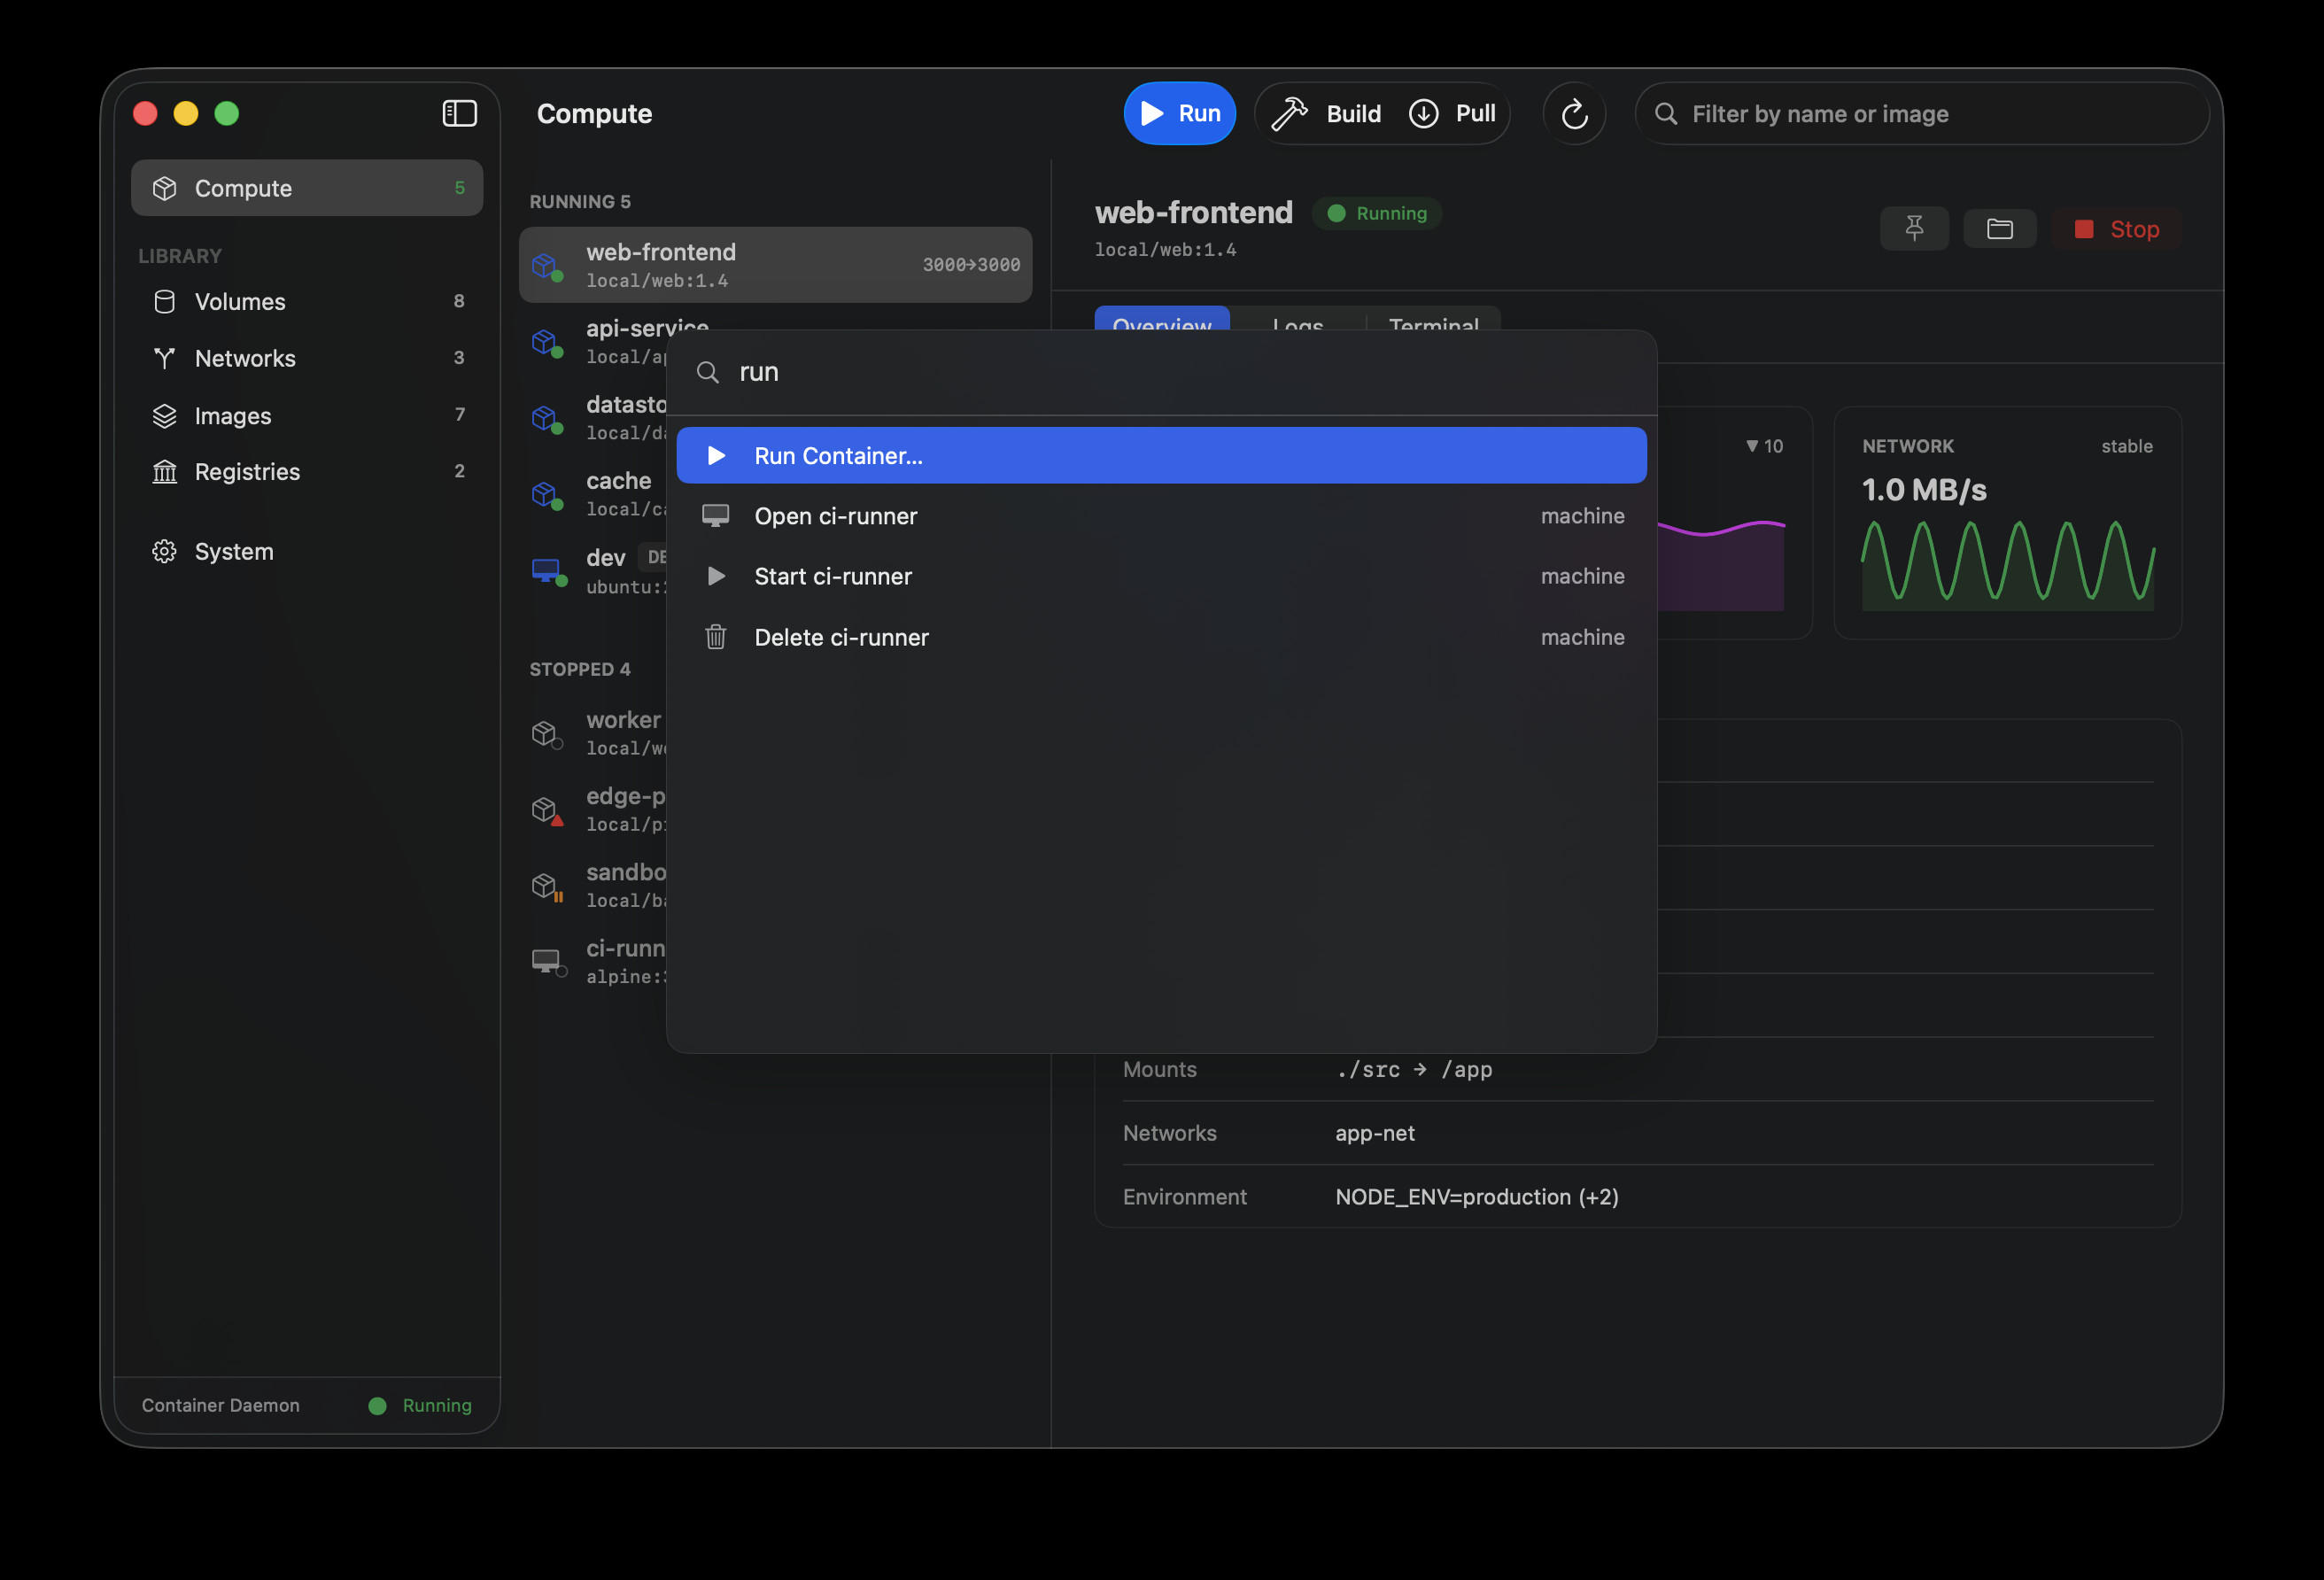Click the Compute cube icon in sidebar
Viewport: 2324px width, 1580px height.
[164, 188]
